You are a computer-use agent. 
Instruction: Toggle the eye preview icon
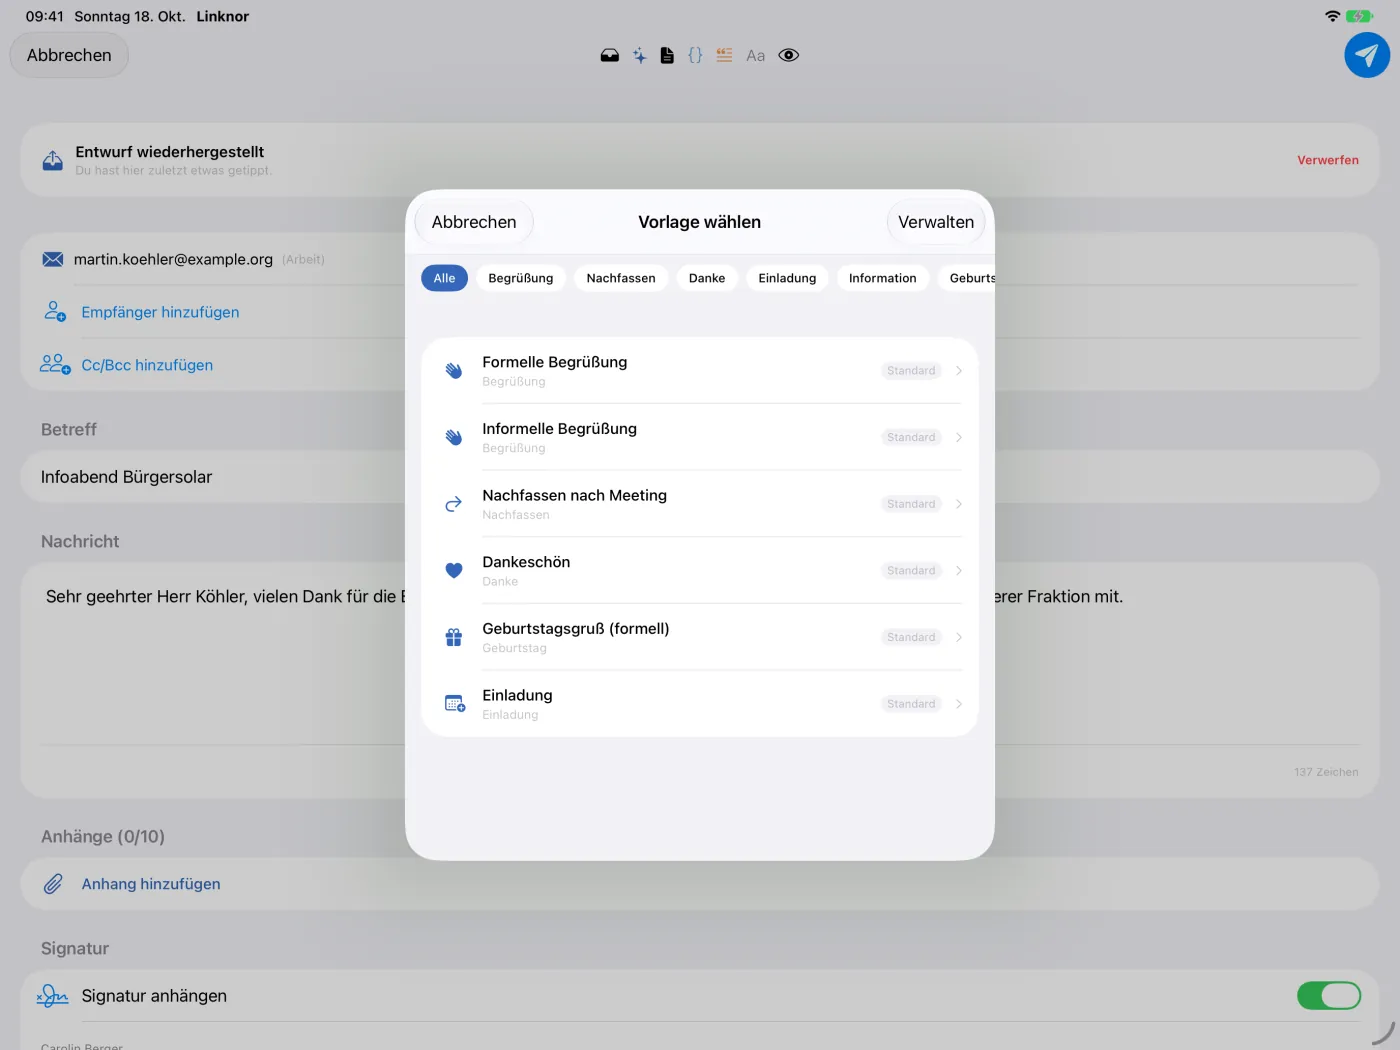click(789, 56)
